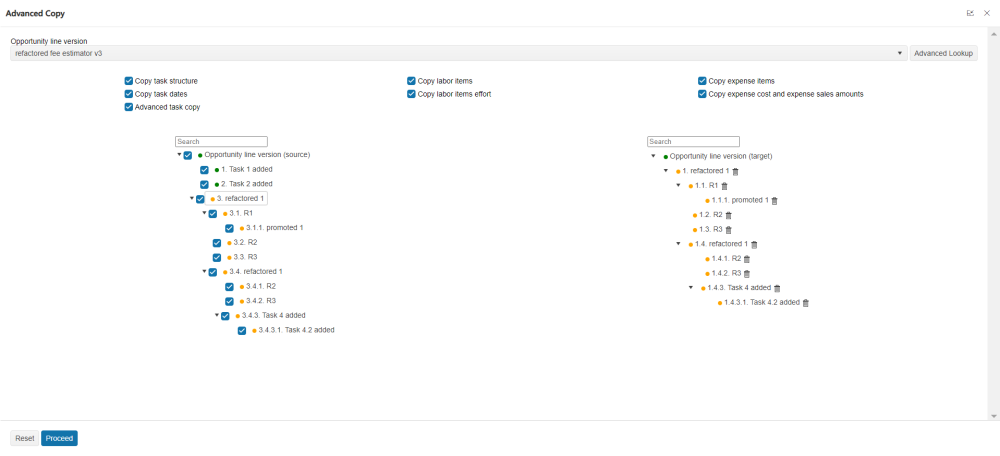Open Advanced Lookup
The height and width of the screenshot is (456, 1000).
click(943, 53)
